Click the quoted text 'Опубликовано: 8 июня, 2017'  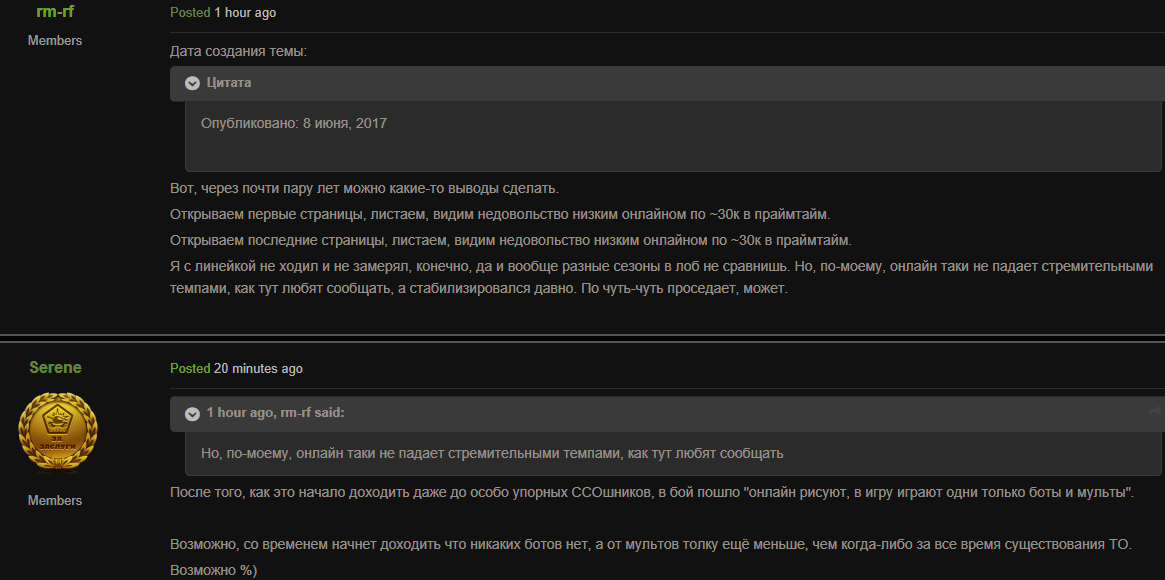[x=293, y=123]
